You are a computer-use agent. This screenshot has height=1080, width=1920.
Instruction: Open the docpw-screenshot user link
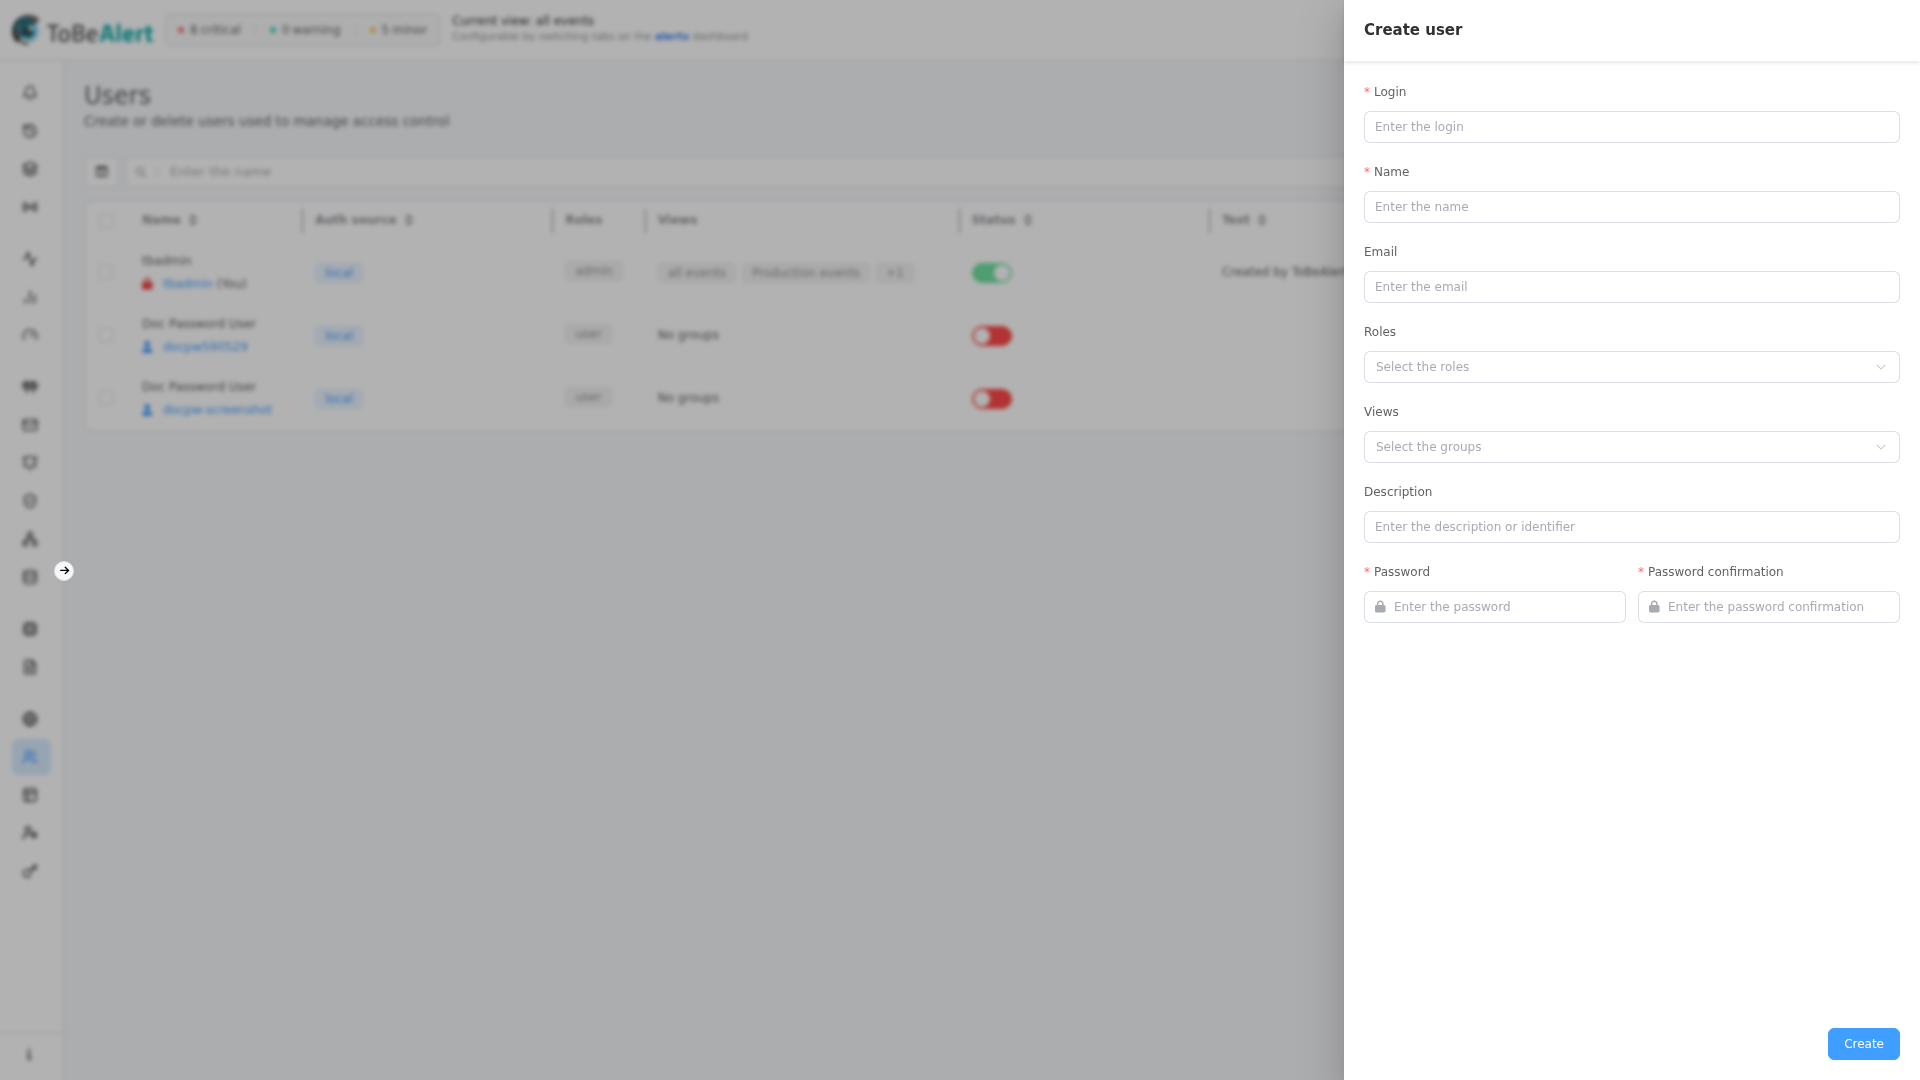pyautogui.click(x=217, y=410)
